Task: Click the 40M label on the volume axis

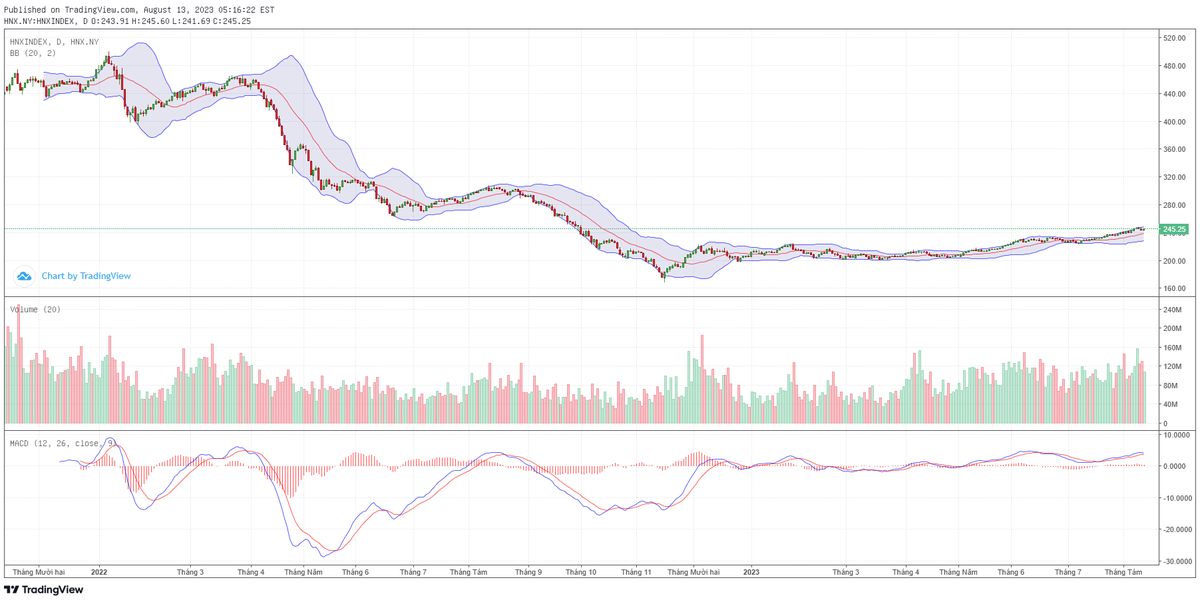Action: 1168,405
